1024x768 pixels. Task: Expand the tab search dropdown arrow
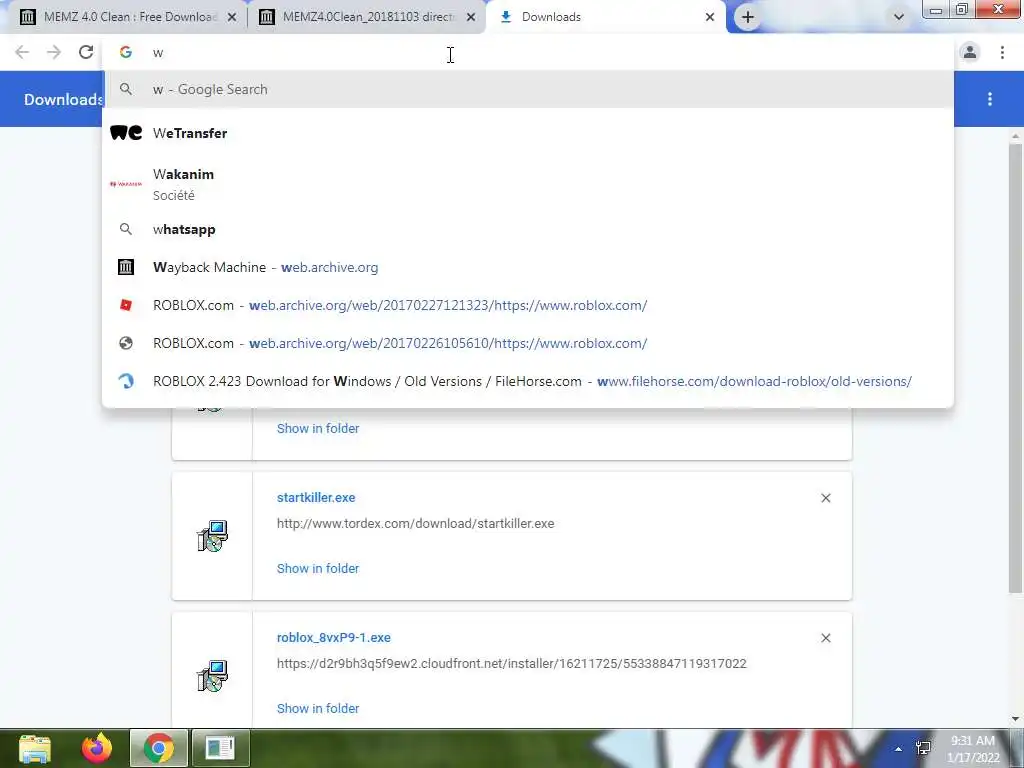pyautogui.click(x=899, y=17)
